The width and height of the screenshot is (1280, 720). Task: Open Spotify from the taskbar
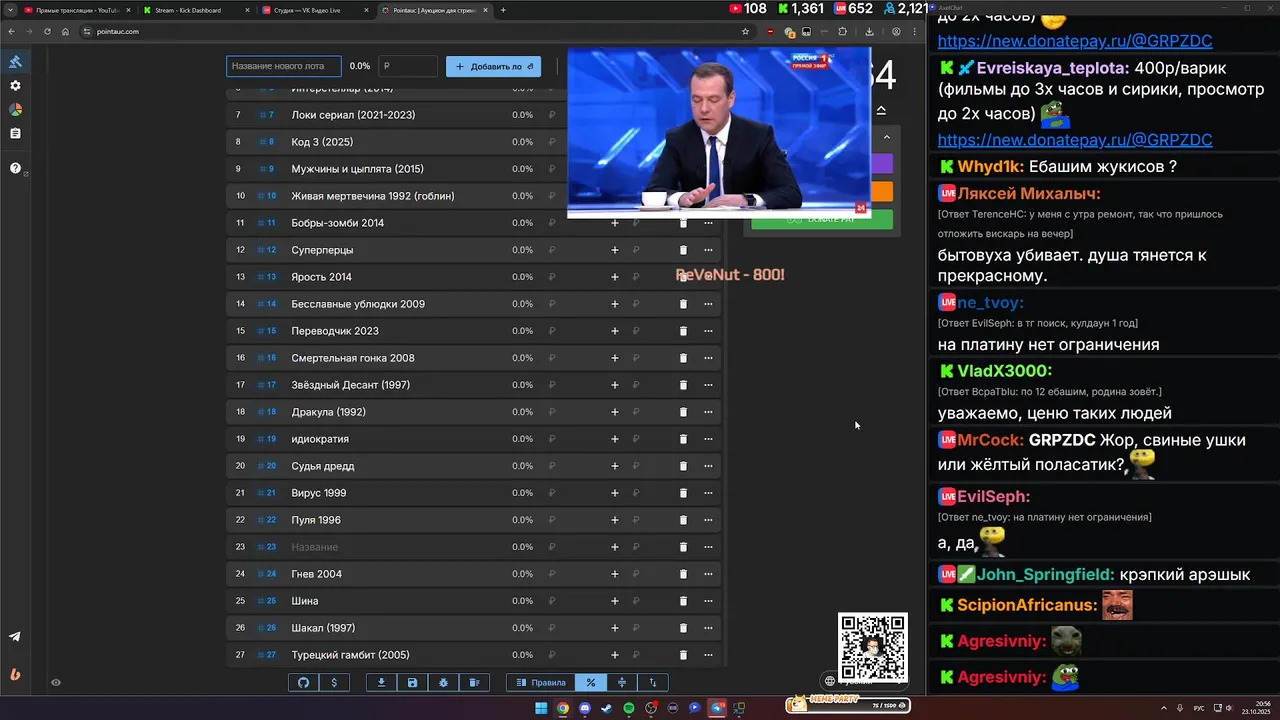[x=629, y=708]
